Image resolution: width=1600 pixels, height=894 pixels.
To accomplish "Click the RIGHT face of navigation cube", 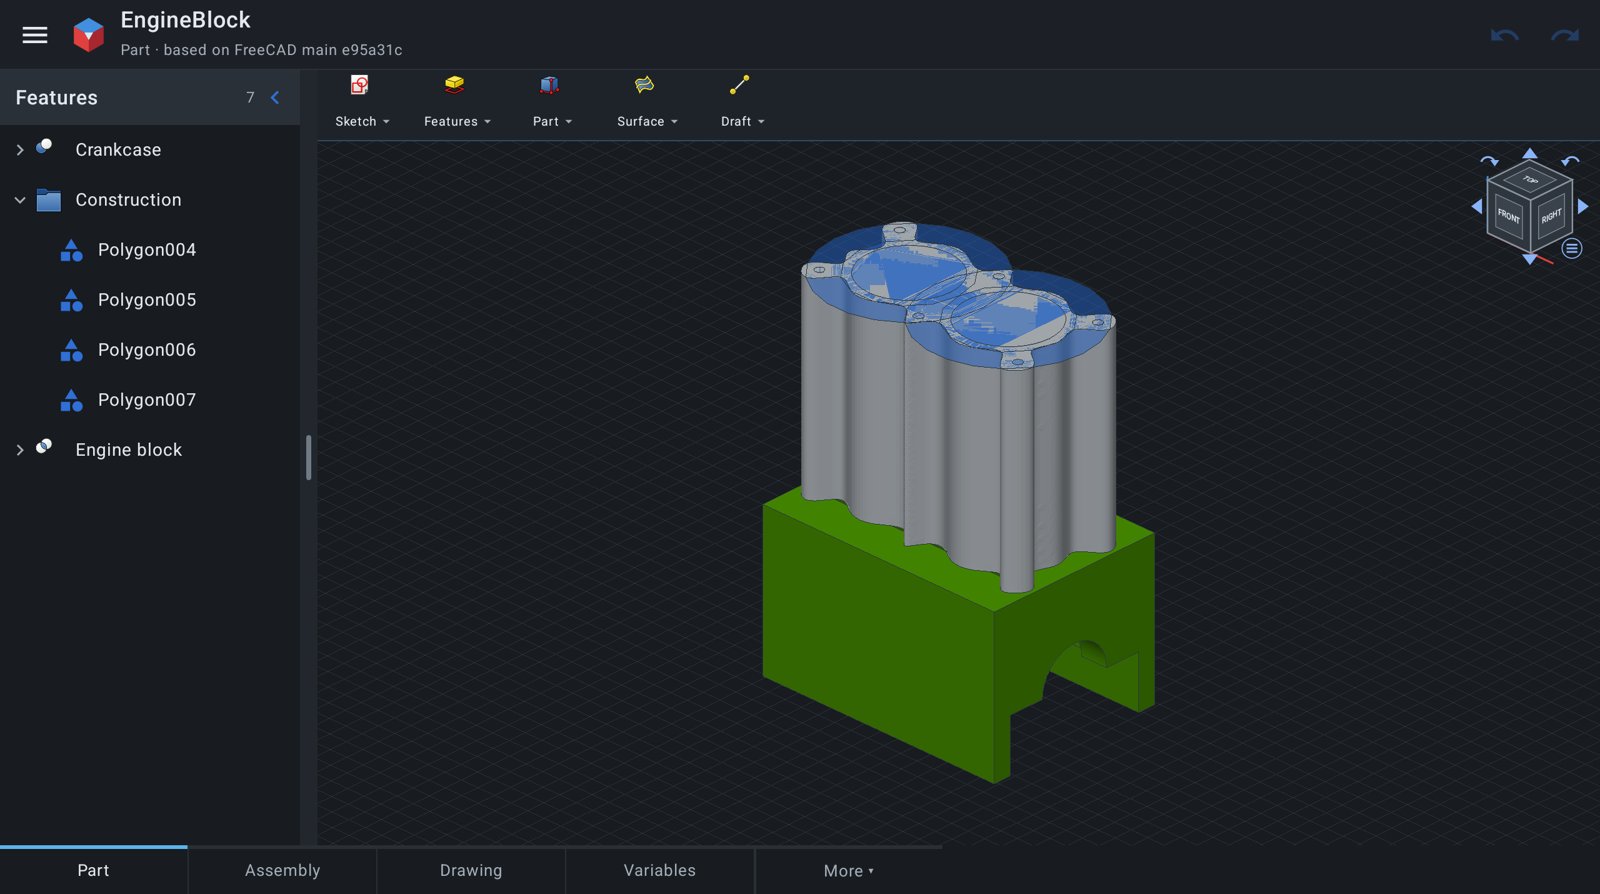I will (1551, 216).
